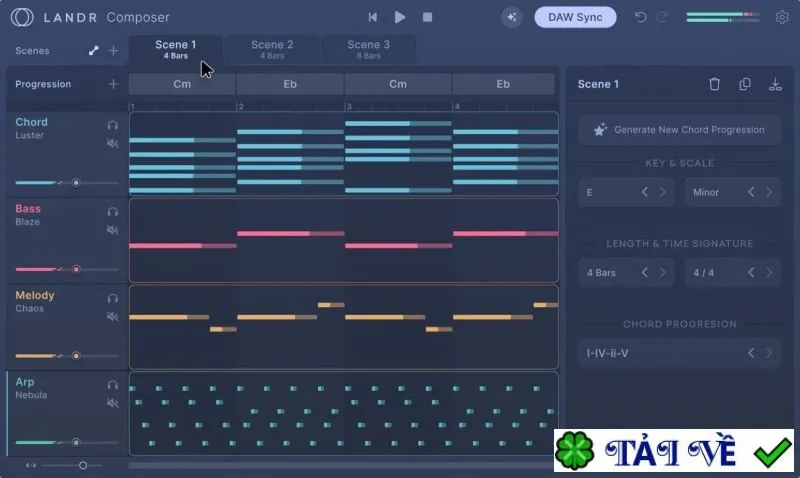800x478 pixels.
Task: Switch scale Minor to next option
Action: point(769,192)
